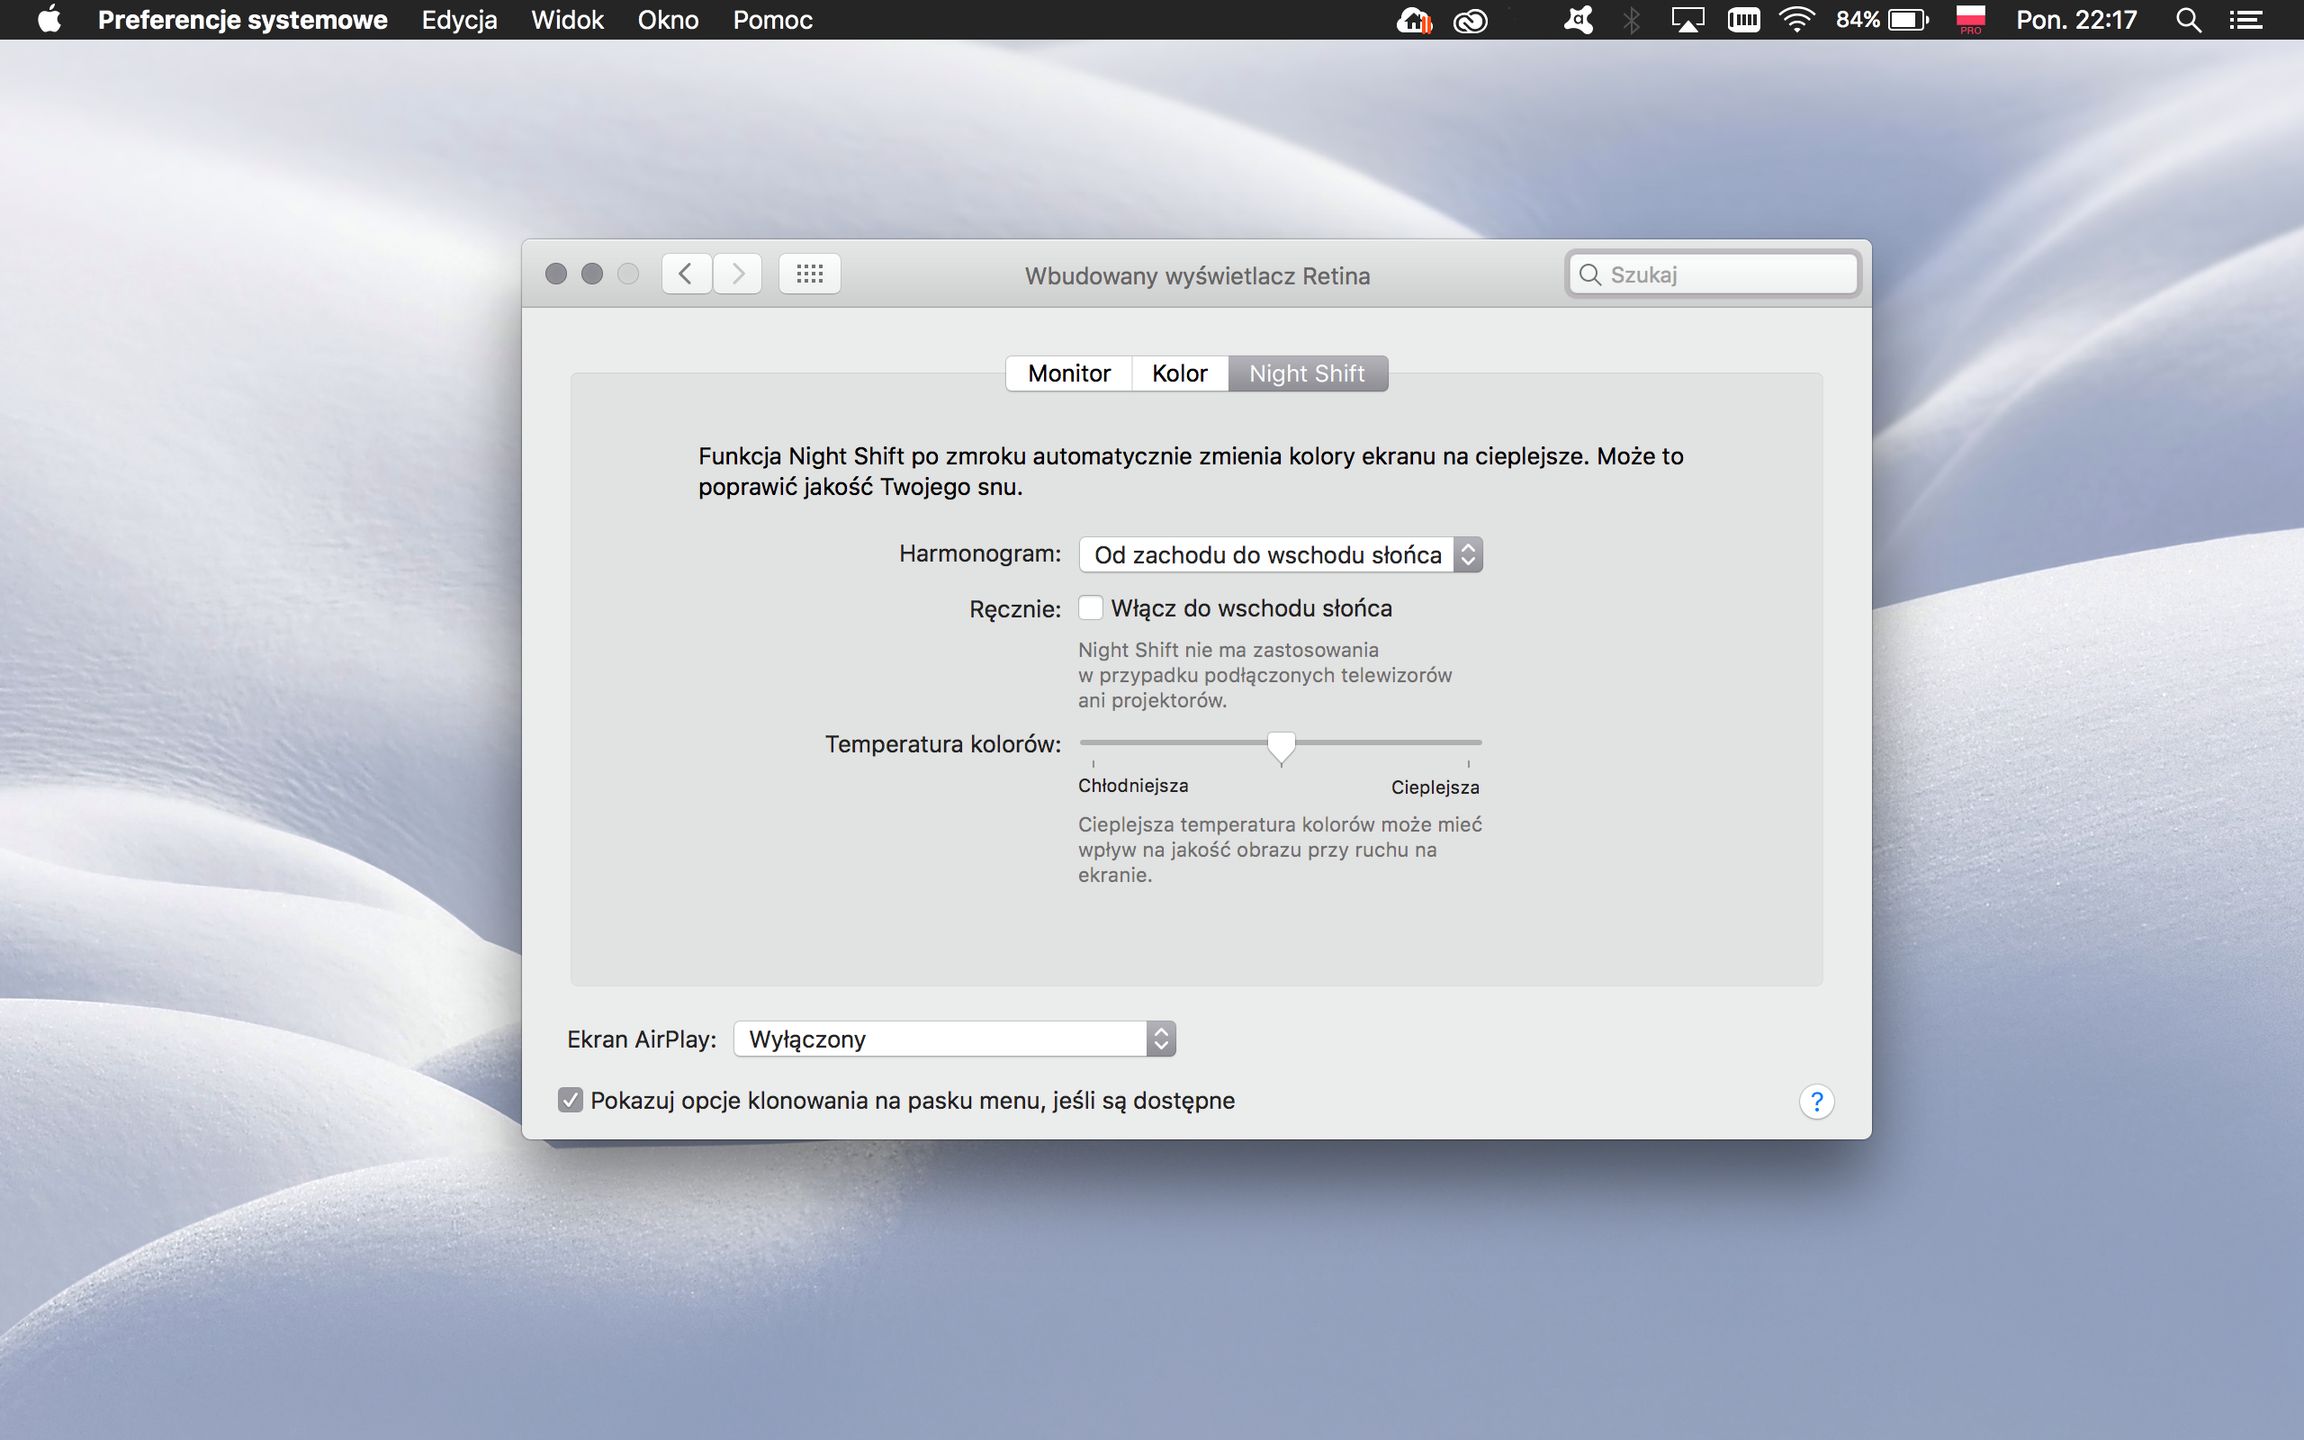Open the Pomoc menu
This screenshot has height=1440, width=2304.
772,20
